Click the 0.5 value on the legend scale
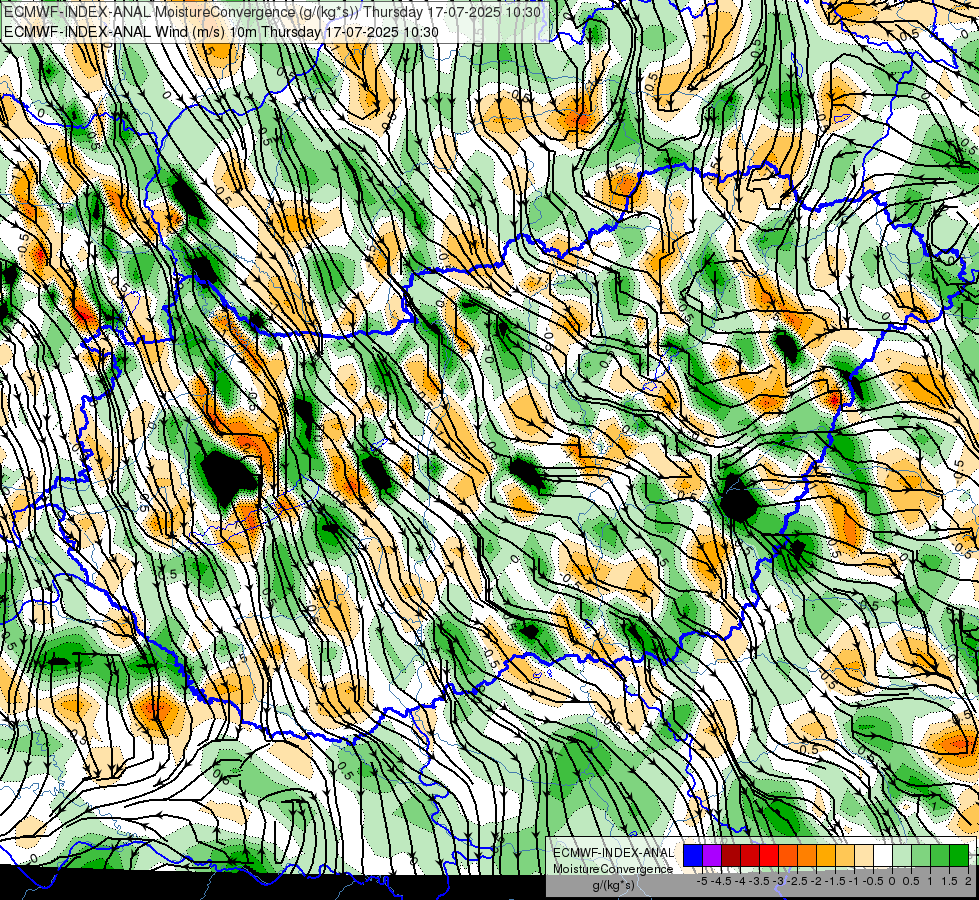979x900 pixels. [911, 881]
